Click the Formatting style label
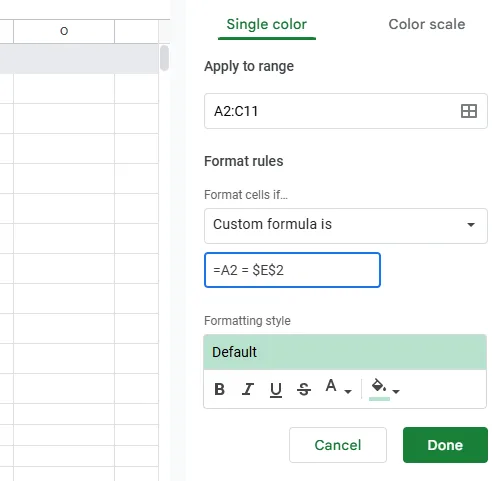The height and width of the screenshot is (481, 503). click(x=247, y=321)
